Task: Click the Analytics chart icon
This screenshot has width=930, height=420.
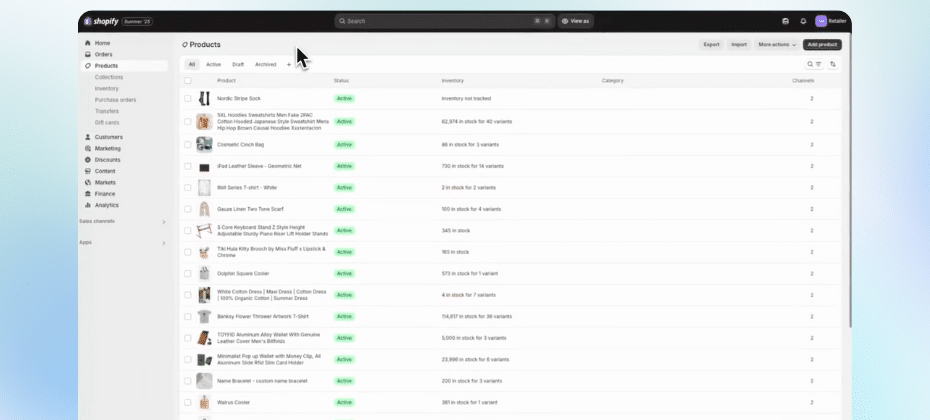Action: [x=88, y=205]
